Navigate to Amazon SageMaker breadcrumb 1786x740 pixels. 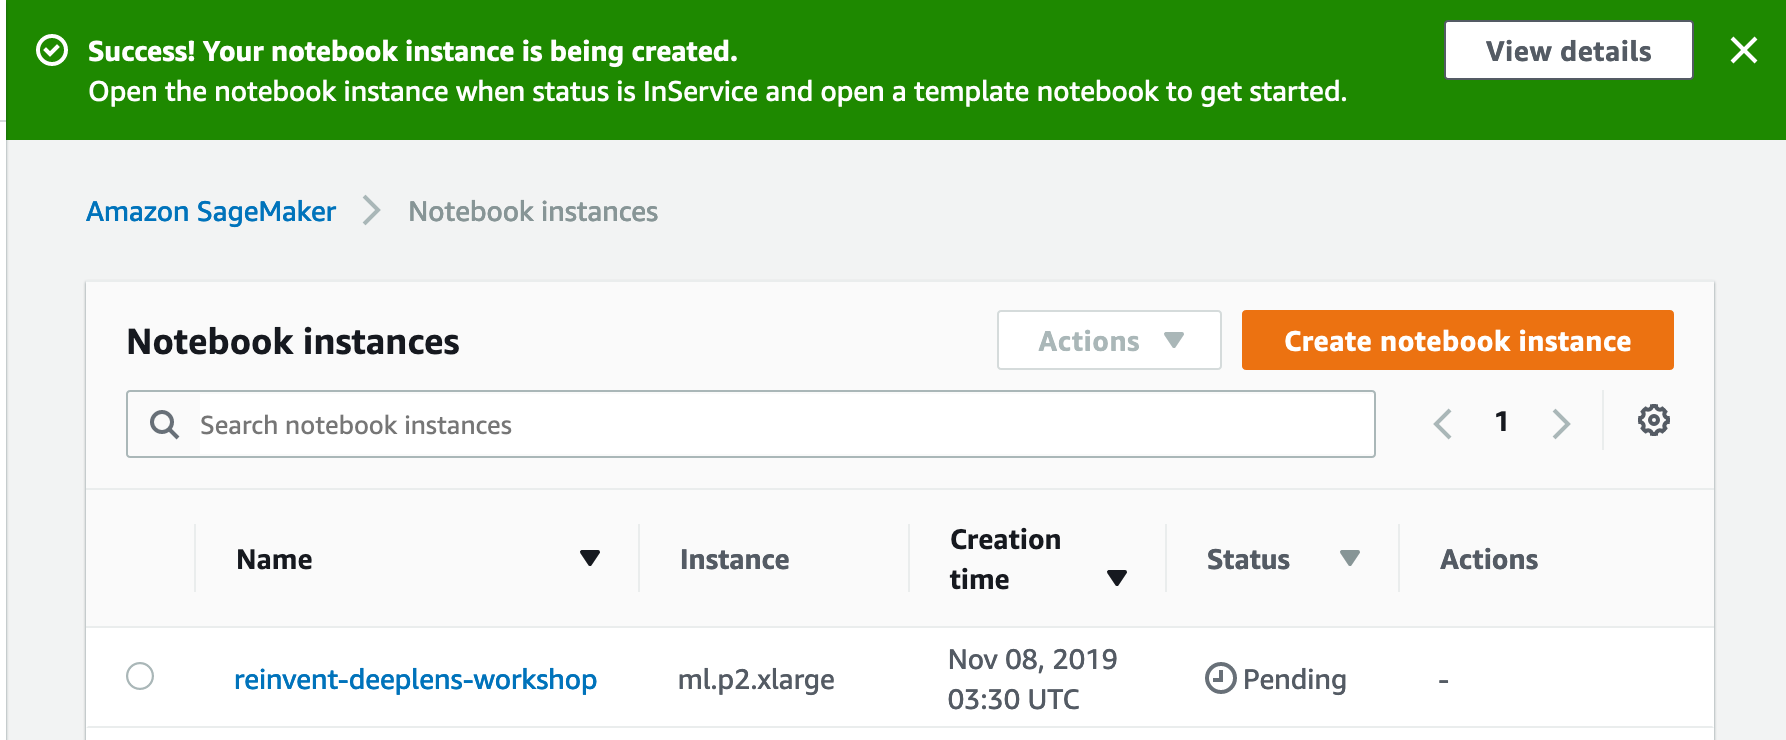click(211, 211)
